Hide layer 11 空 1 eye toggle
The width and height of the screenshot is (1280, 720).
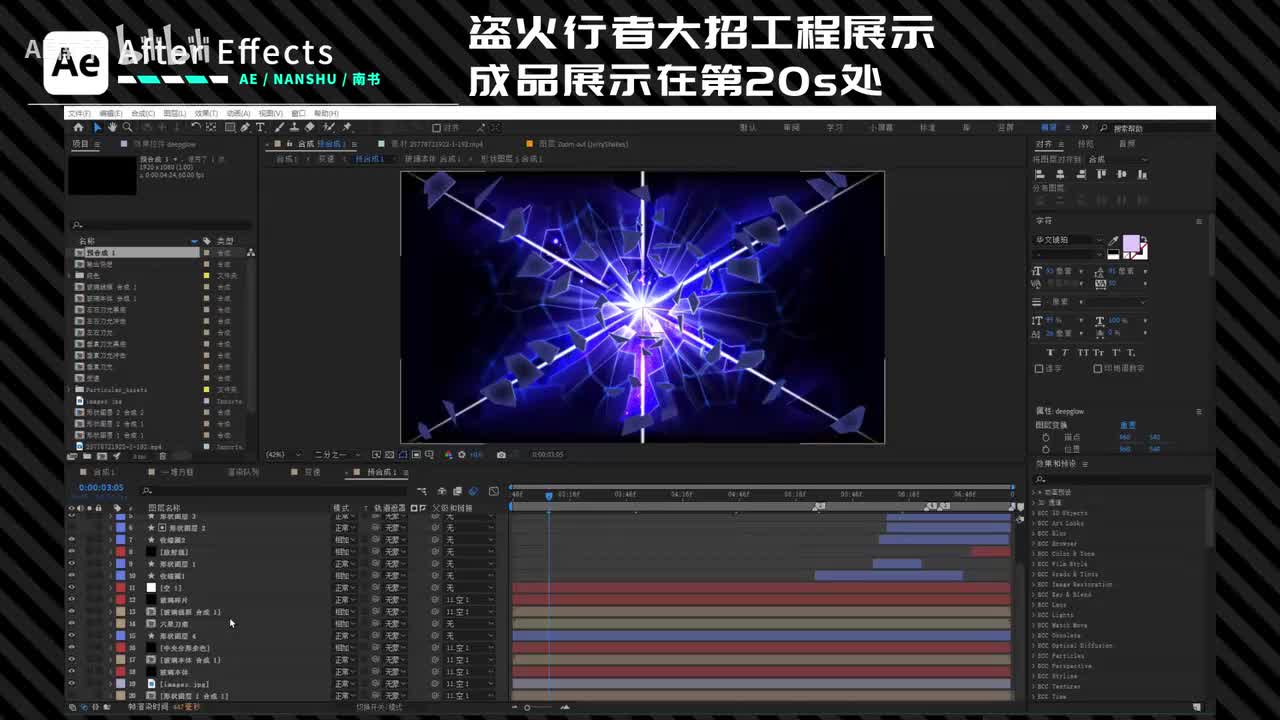click(x=72, y=588)
